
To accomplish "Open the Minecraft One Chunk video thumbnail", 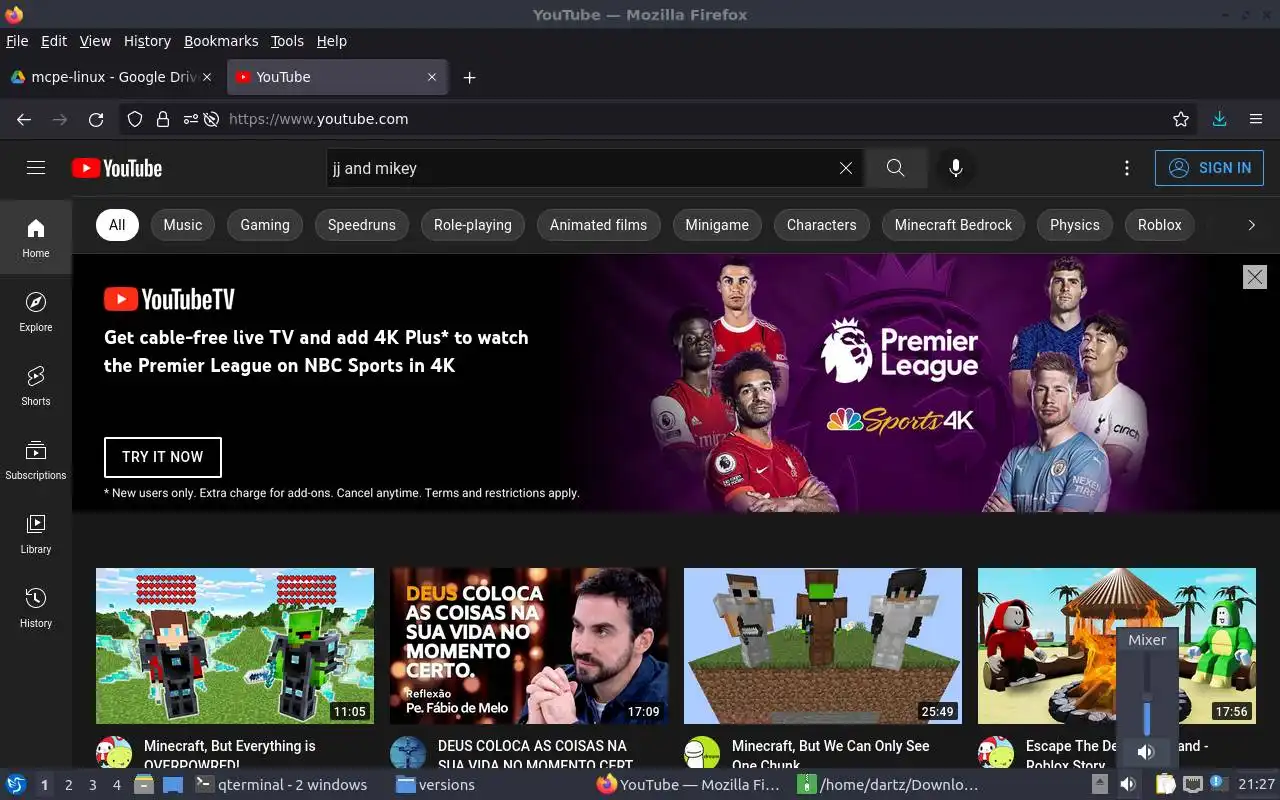I will click(823, 646).
